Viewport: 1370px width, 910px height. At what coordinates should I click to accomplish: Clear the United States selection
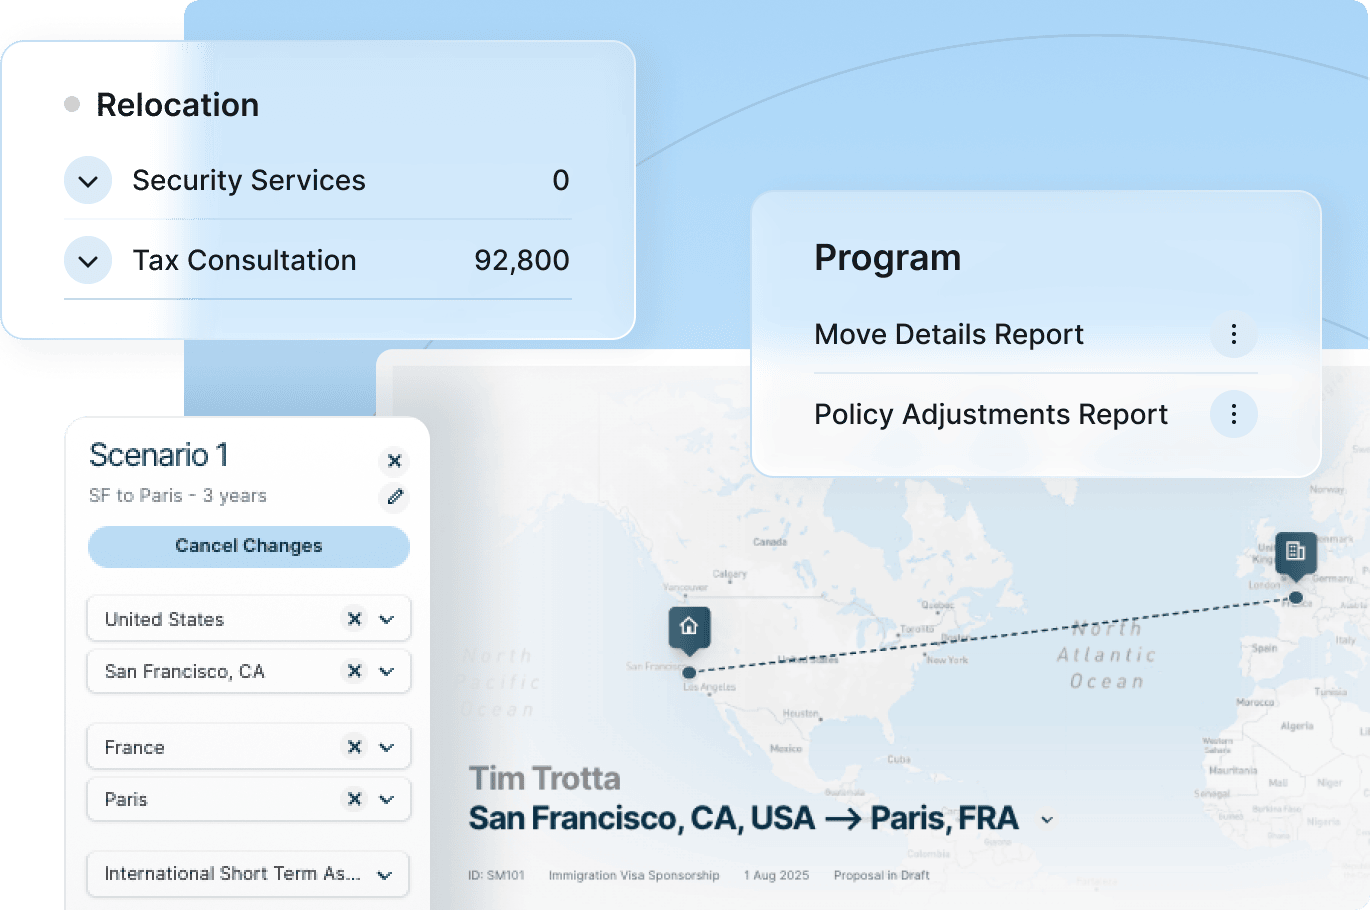pyautogui.click(x=354, y=619)
